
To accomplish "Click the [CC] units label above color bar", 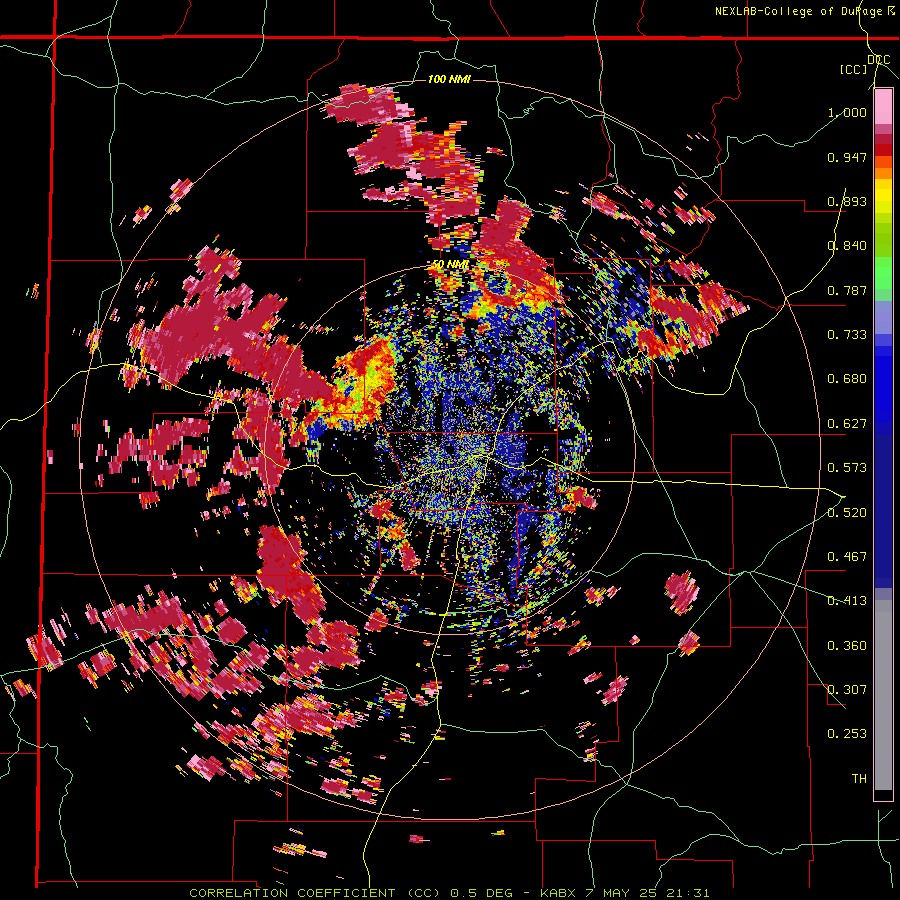I will 853,69.
